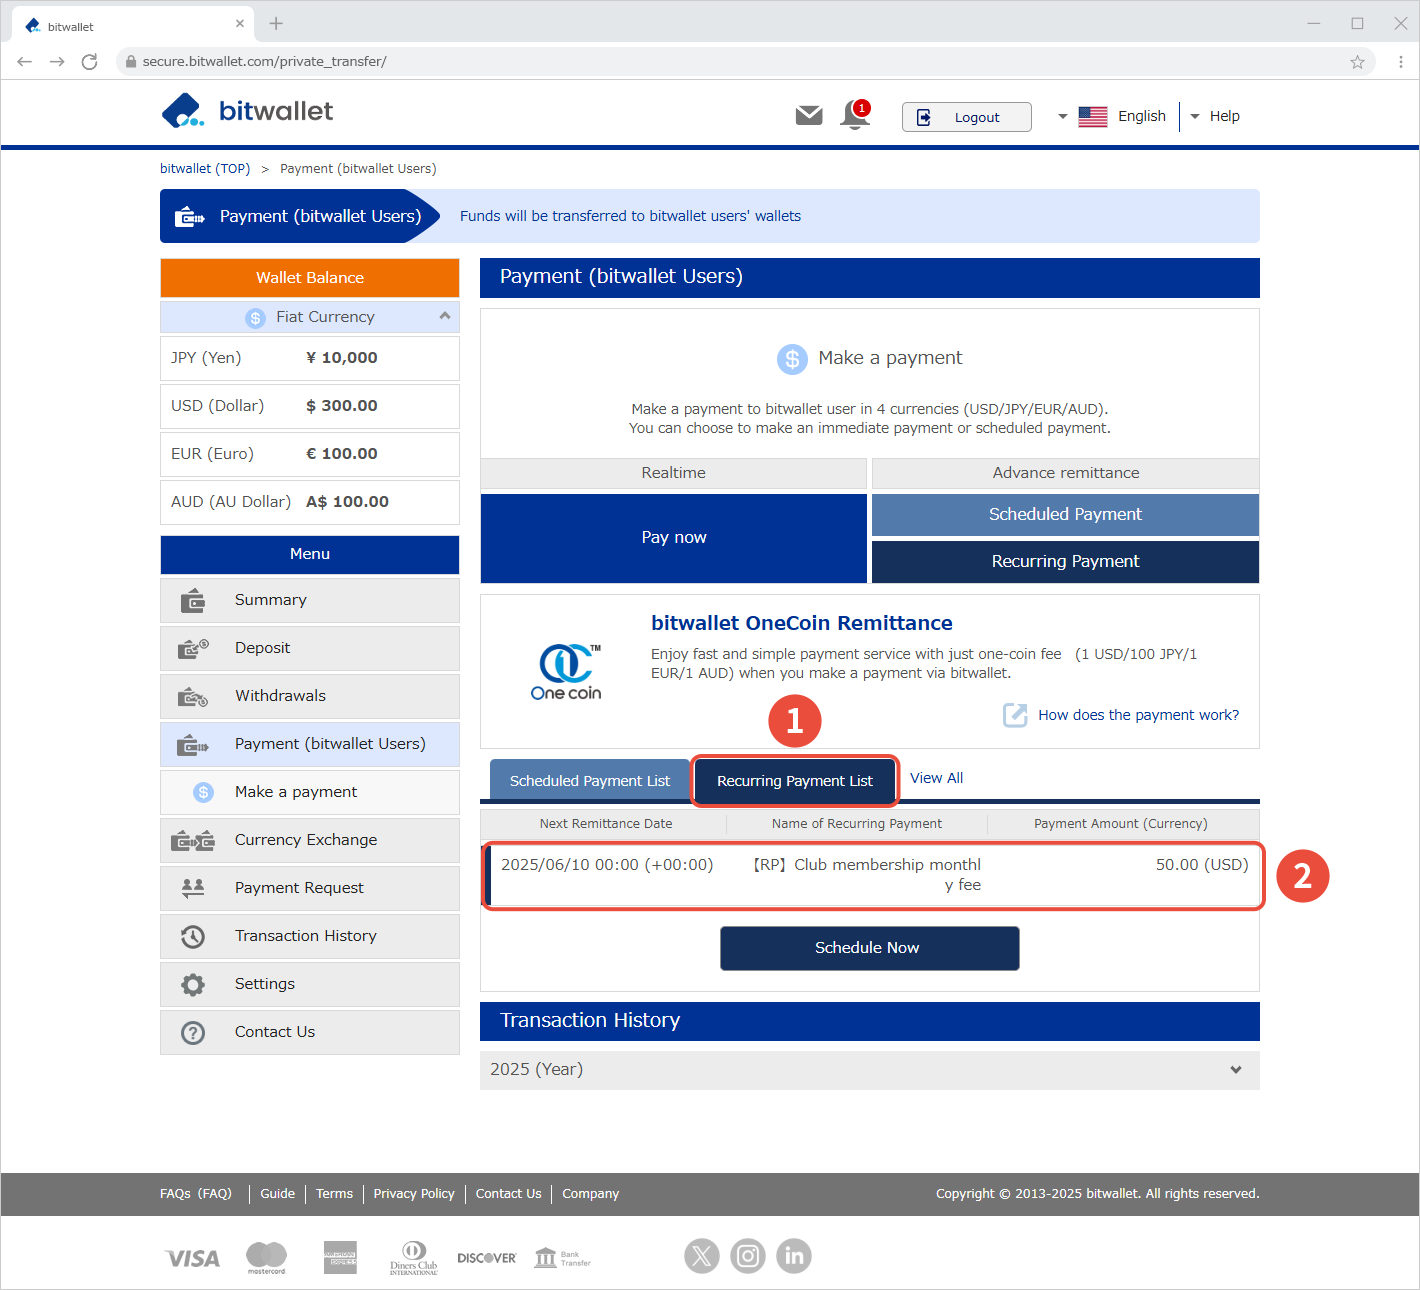The height and width of the screenshot is (1290, 1420).
Task: Open the Instagram social icon
Action: point(748,1256)
